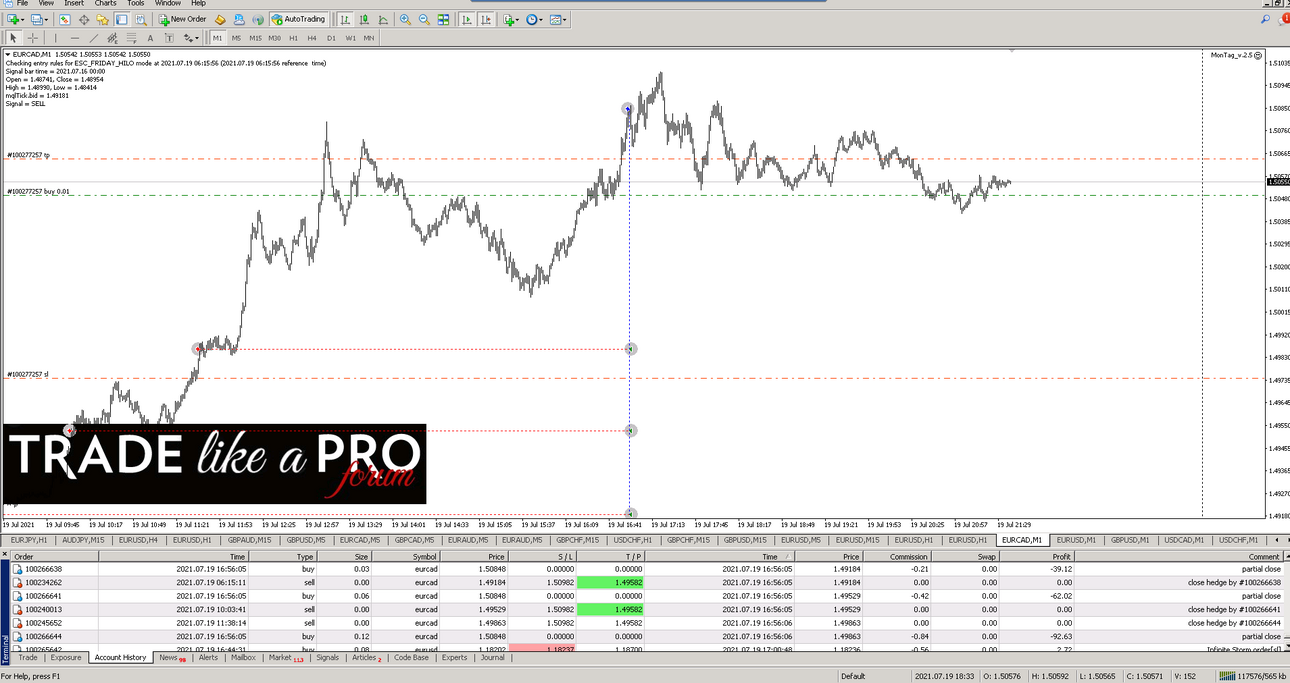Open the Tools menu
1290x683 pixels.
tap(136, 4)
